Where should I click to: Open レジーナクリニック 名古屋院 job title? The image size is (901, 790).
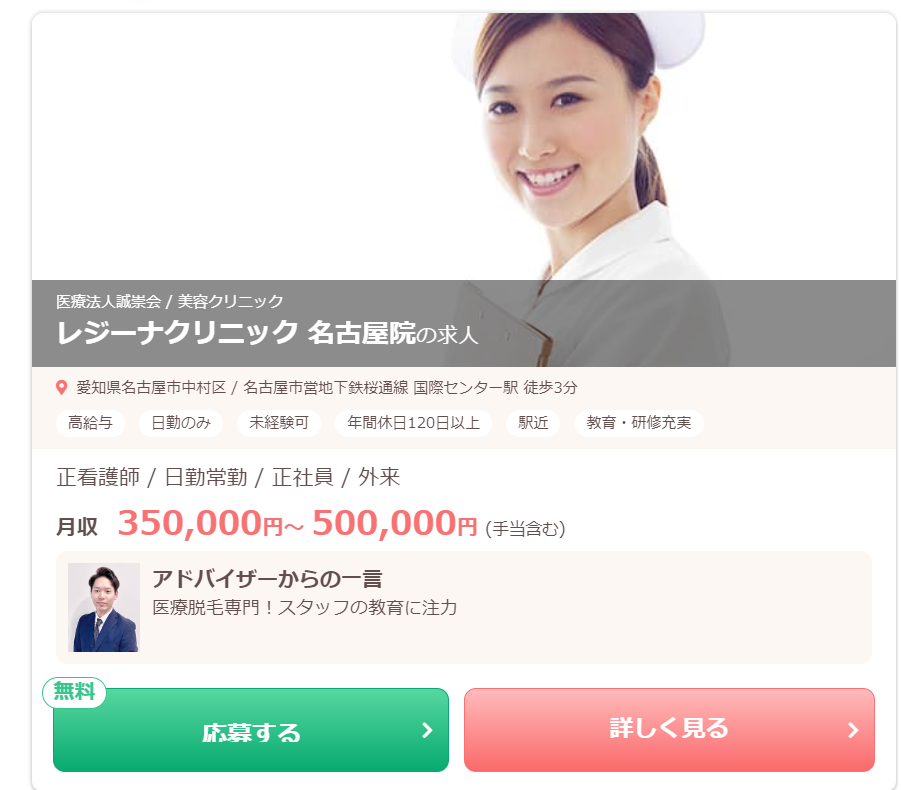pos(267,333)
